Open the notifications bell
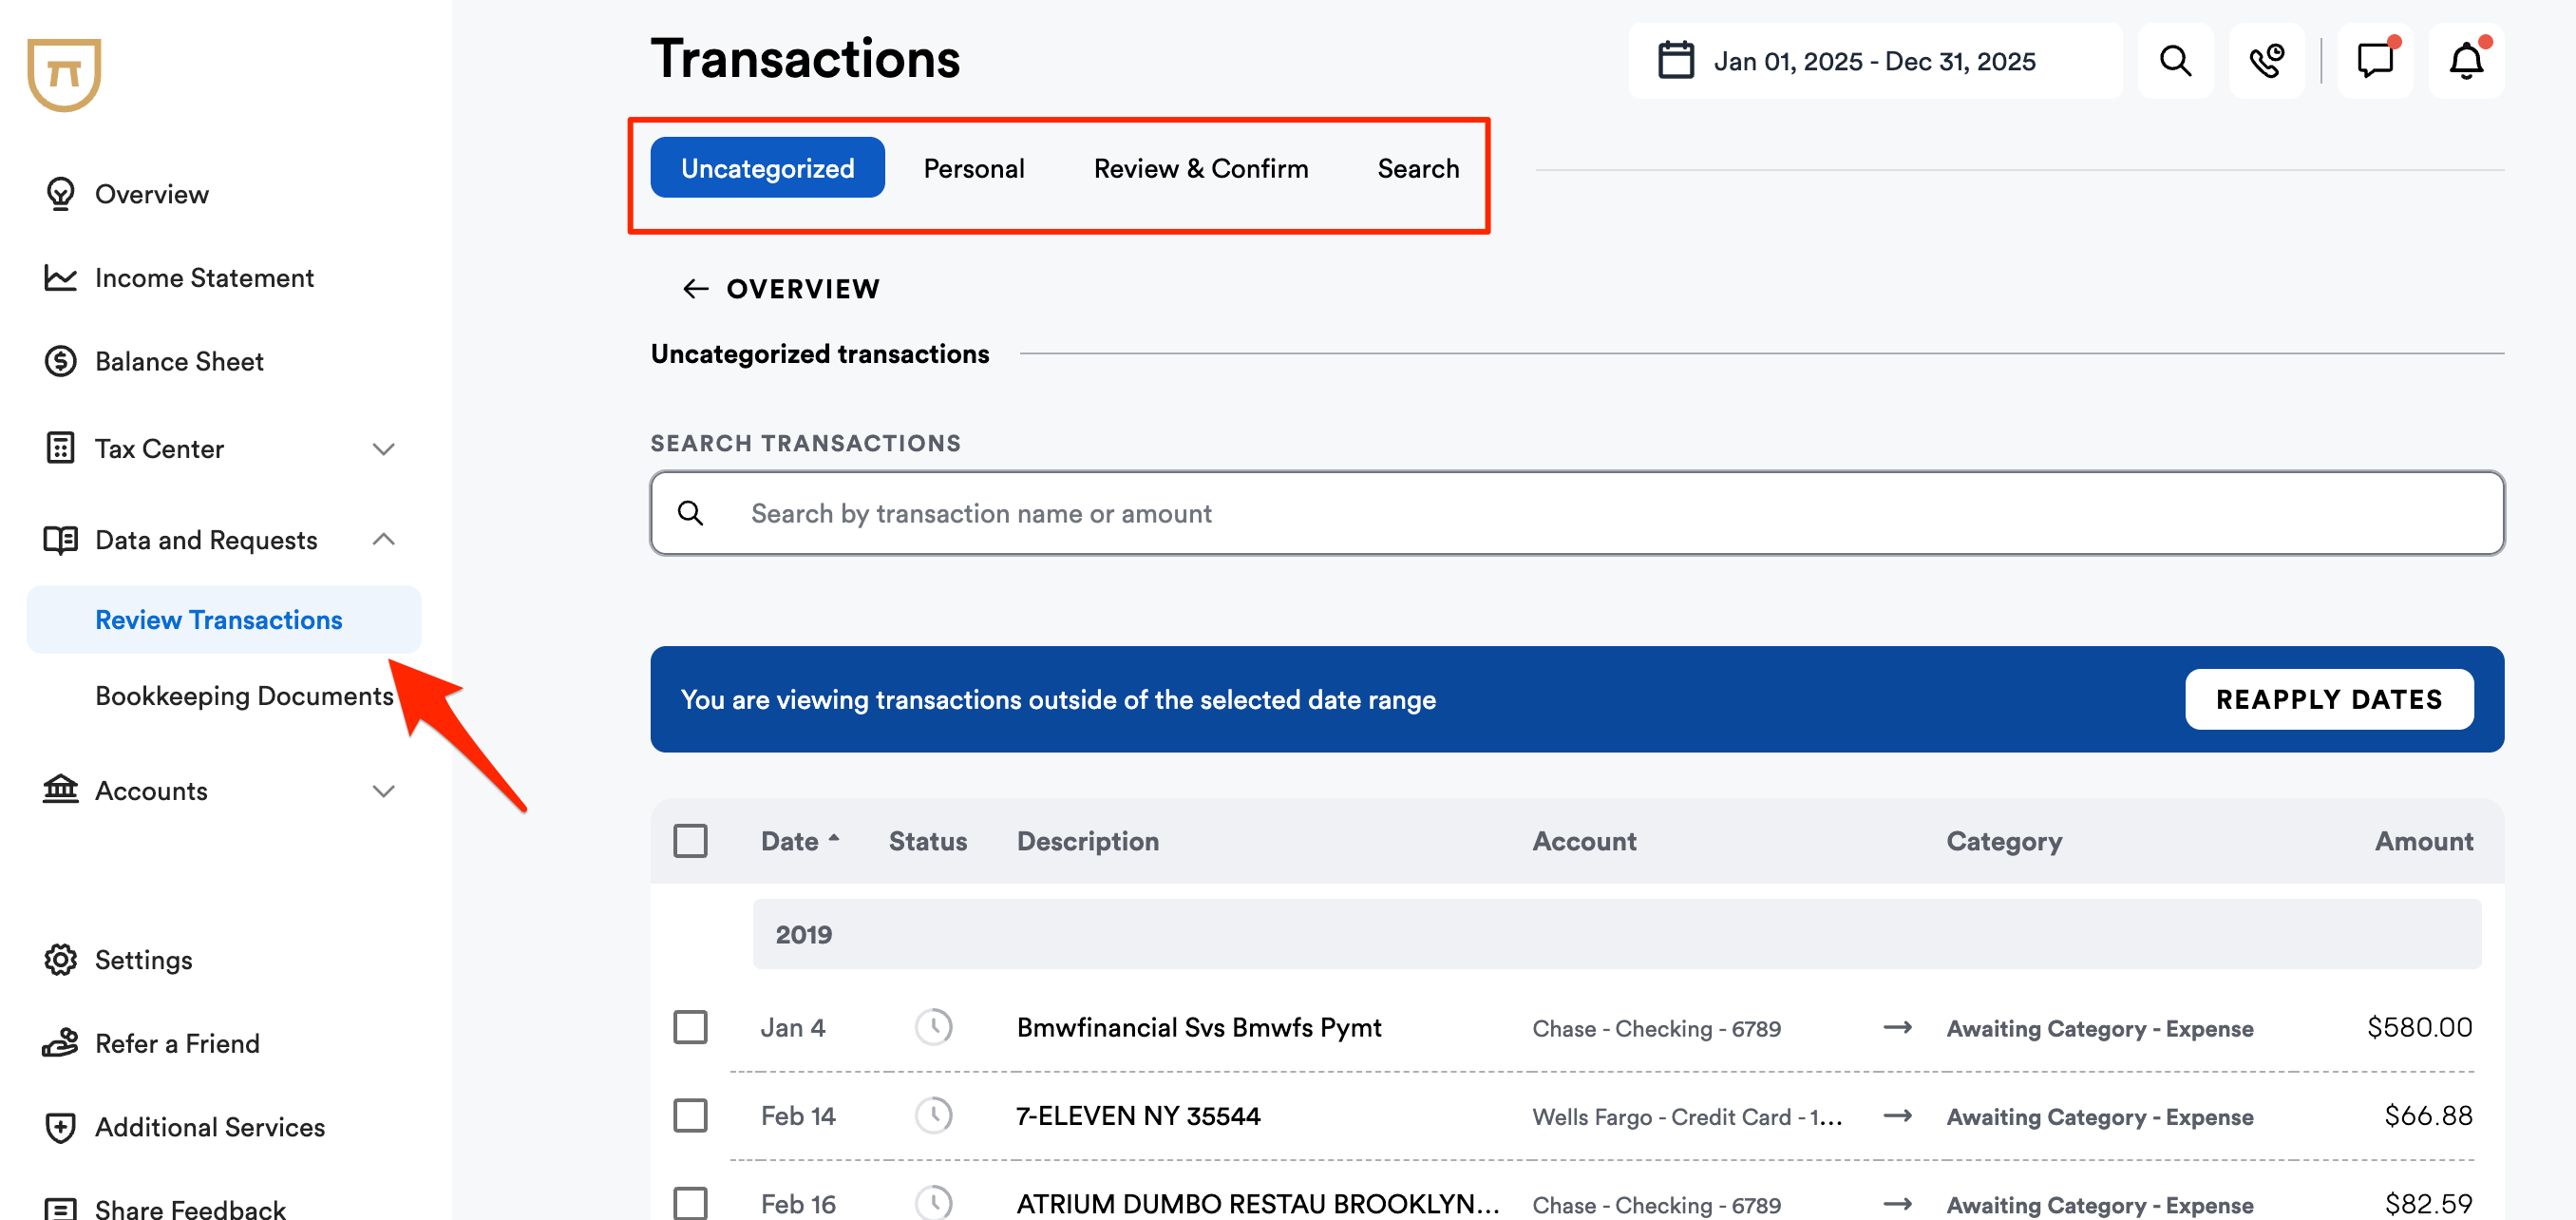Screen dimensions: 2576x1220 [2466, 61]
